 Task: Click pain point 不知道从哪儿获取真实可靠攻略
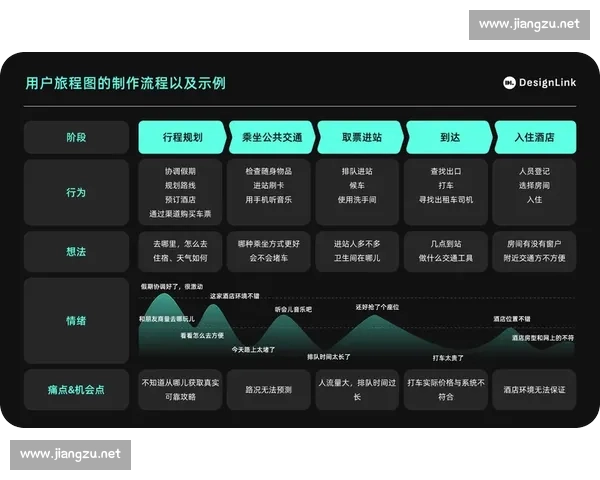(180, 390)
